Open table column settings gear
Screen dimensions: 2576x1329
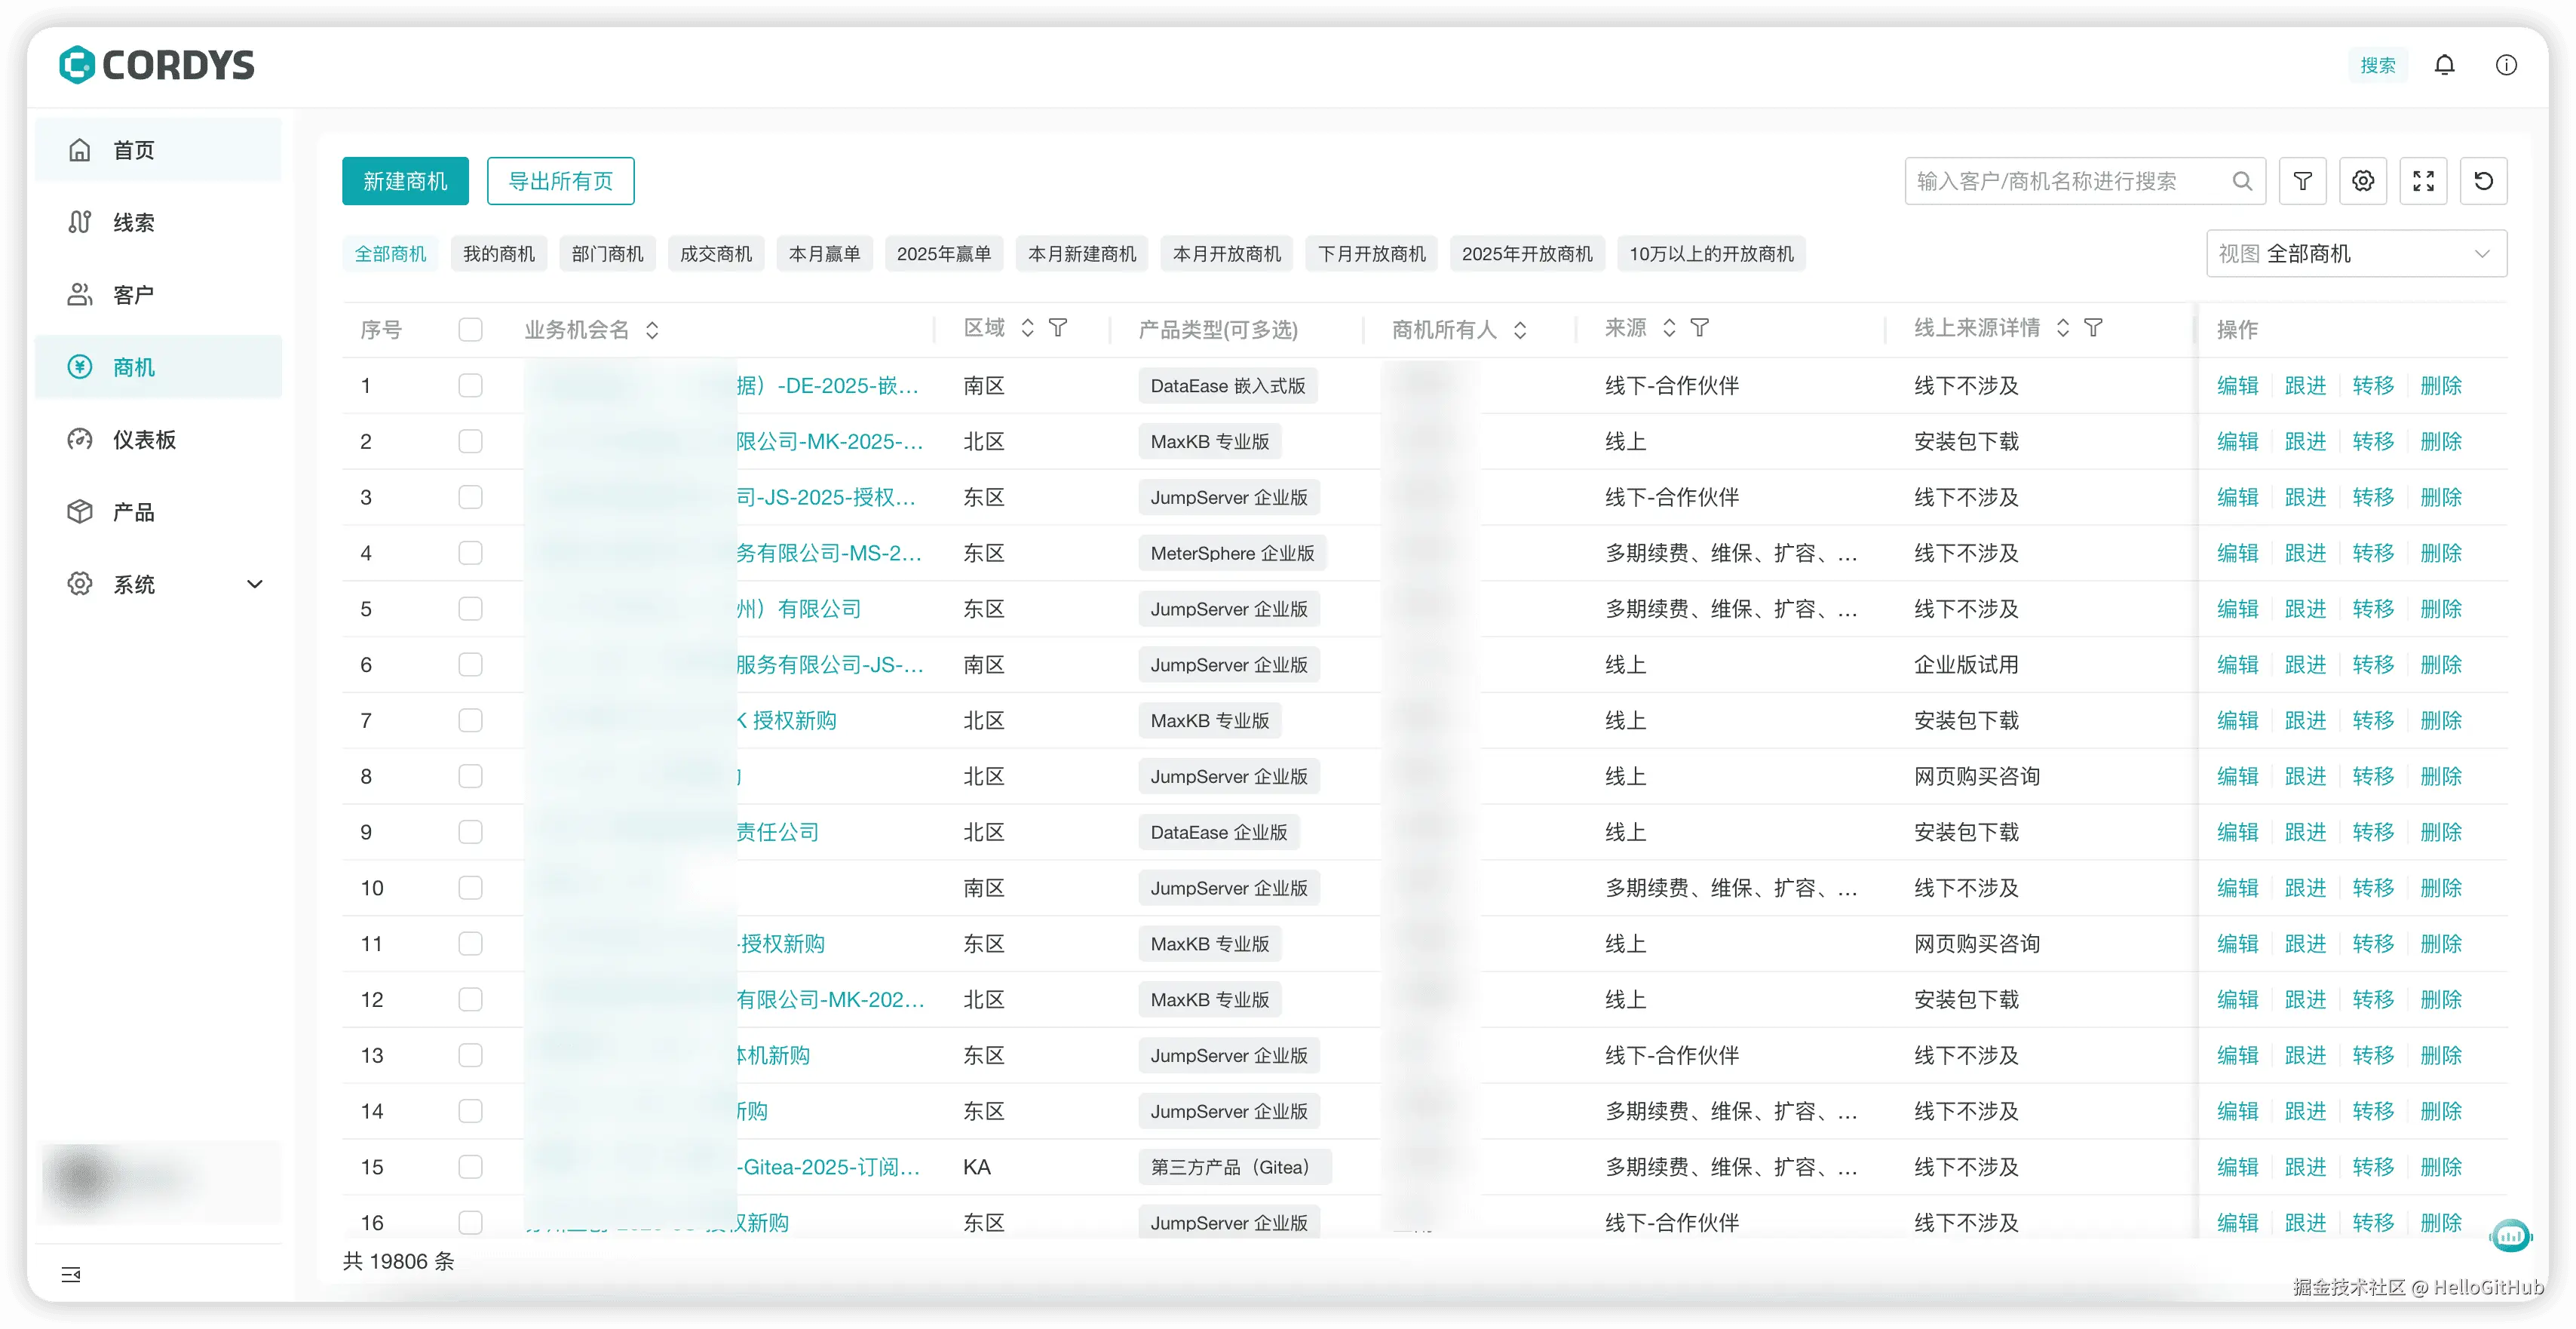click(x=2363, y=181)
